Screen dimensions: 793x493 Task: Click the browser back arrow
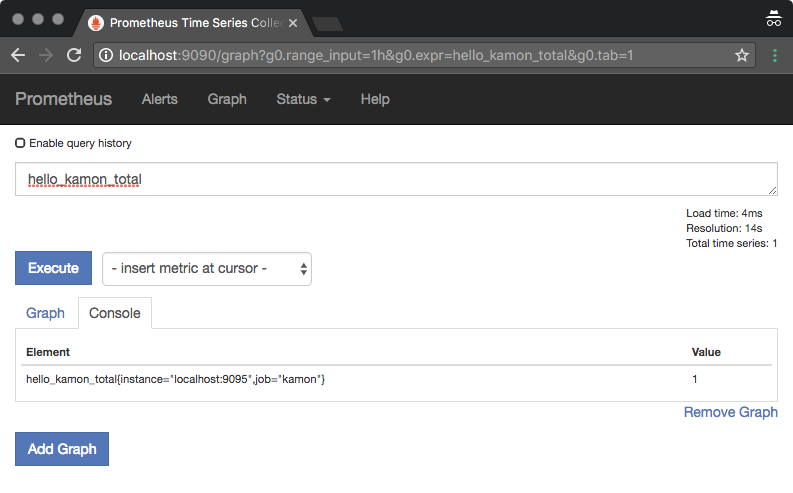[18, 55]
